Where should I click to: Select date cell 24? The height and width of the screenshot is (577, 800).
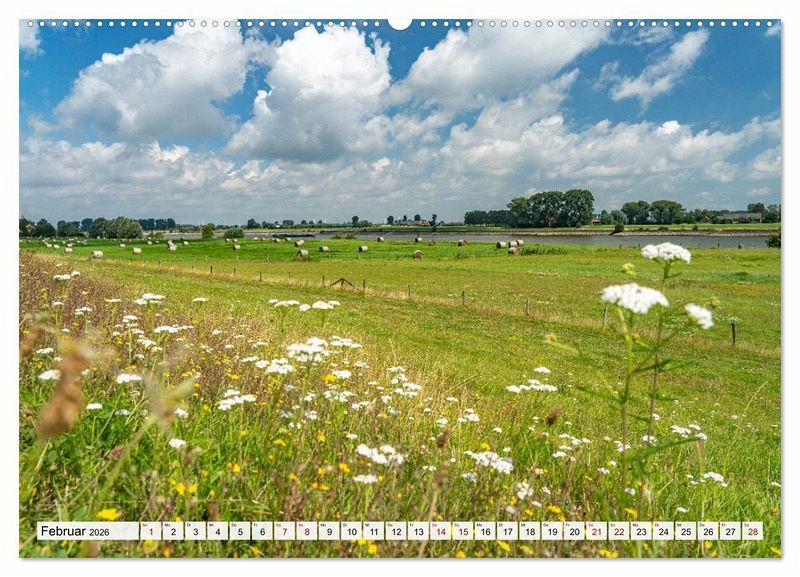pos(664,531)
